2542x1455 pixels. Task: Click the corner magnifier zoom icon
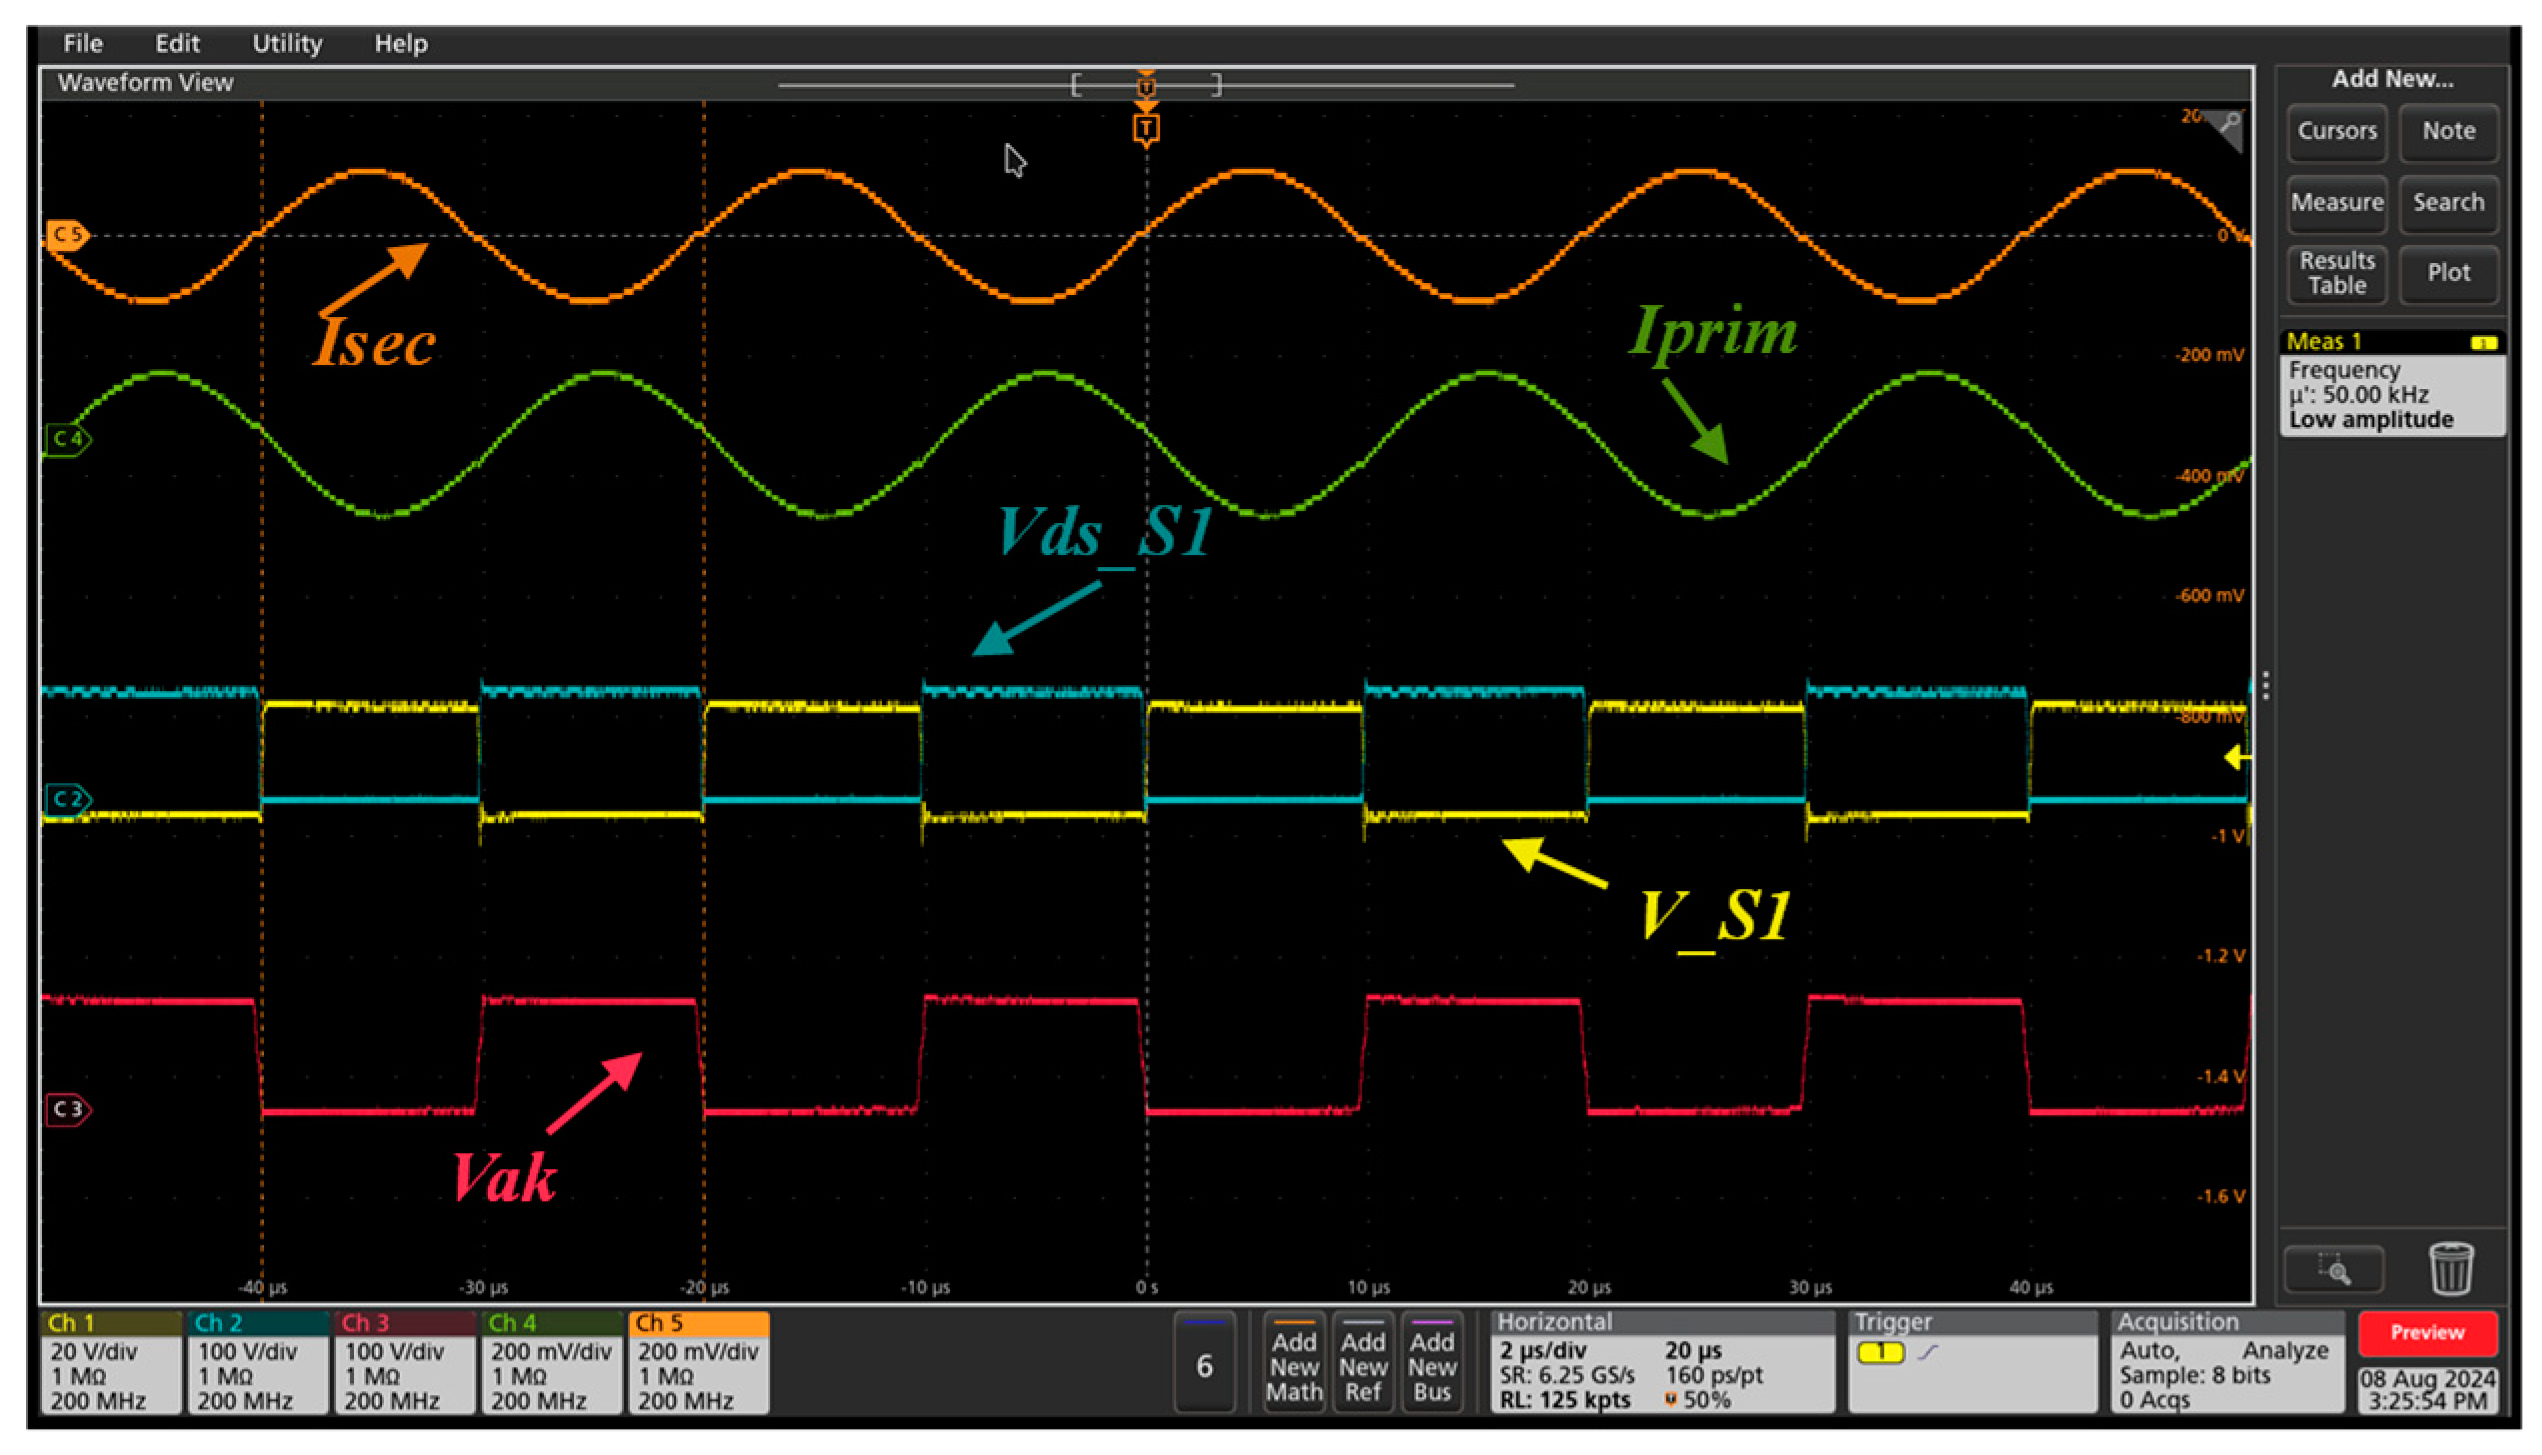click(2229, 124)
